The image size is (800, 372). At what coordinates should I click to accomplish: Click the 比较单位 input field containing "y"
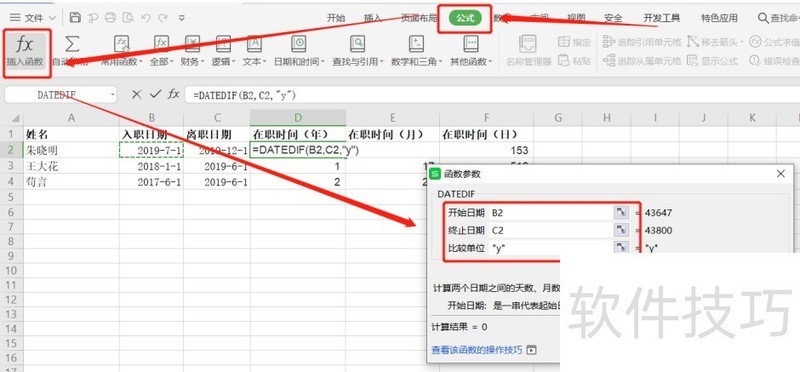(x=551, y=248)
